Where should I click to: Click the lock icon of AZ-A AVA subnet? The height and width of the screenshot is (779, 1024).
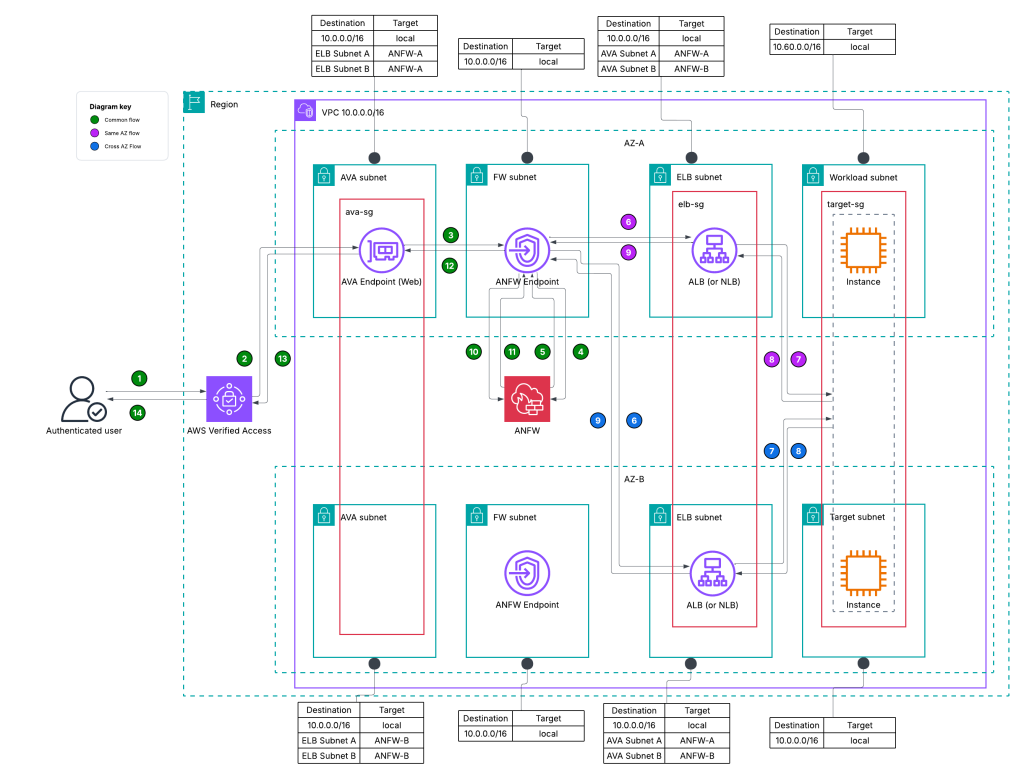(x=324, y=176)
